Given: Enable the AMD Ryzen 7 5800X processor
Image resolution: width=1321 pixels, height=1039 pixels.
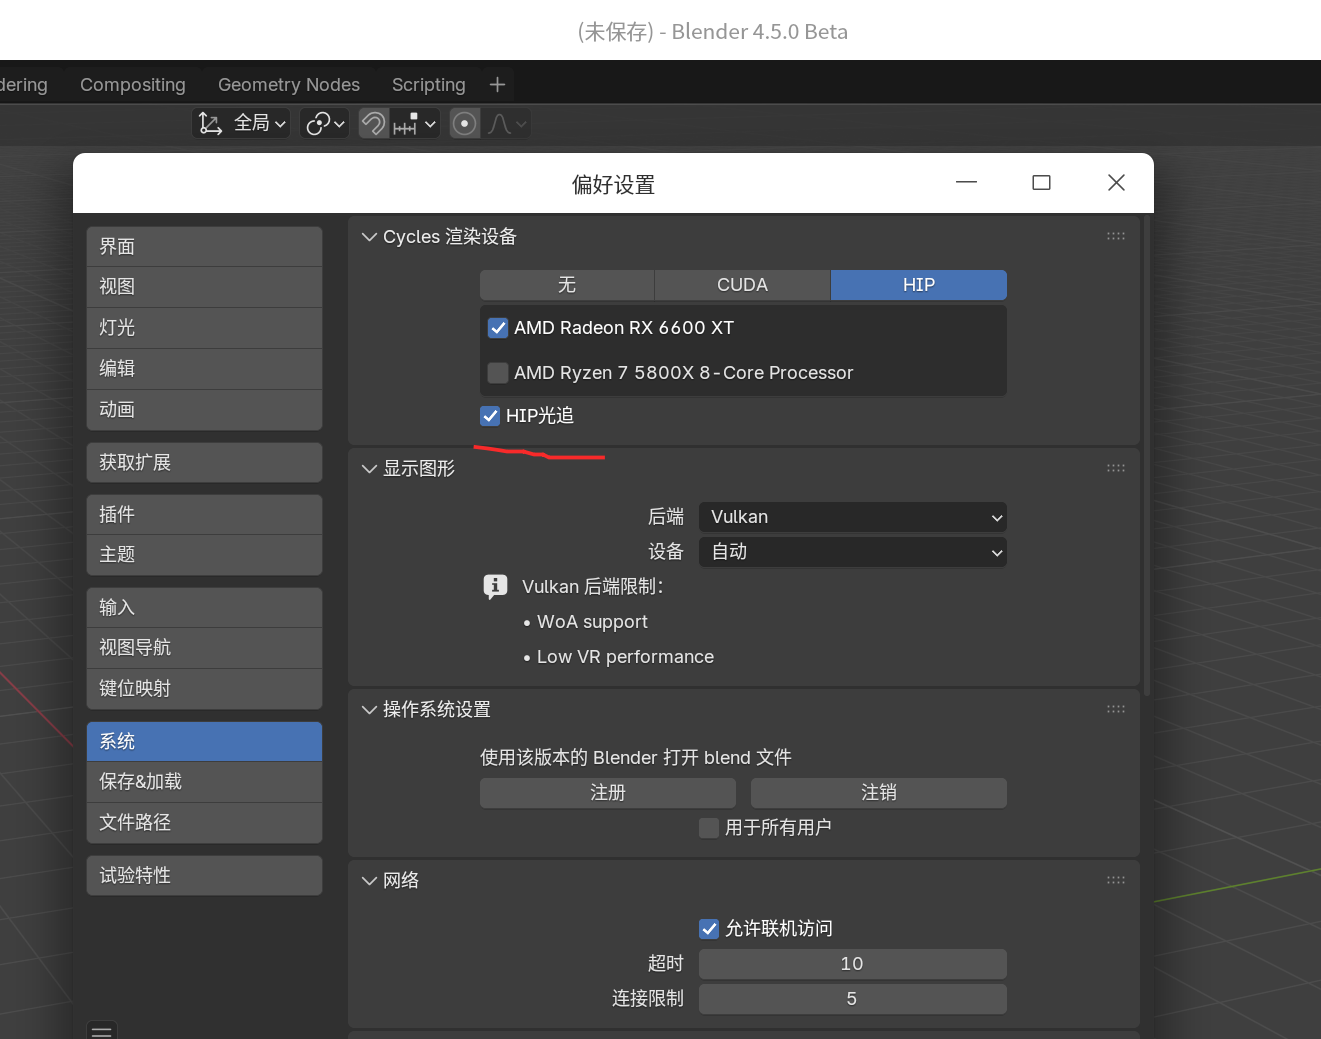Looking at the screenshot, I should [498, 373].
